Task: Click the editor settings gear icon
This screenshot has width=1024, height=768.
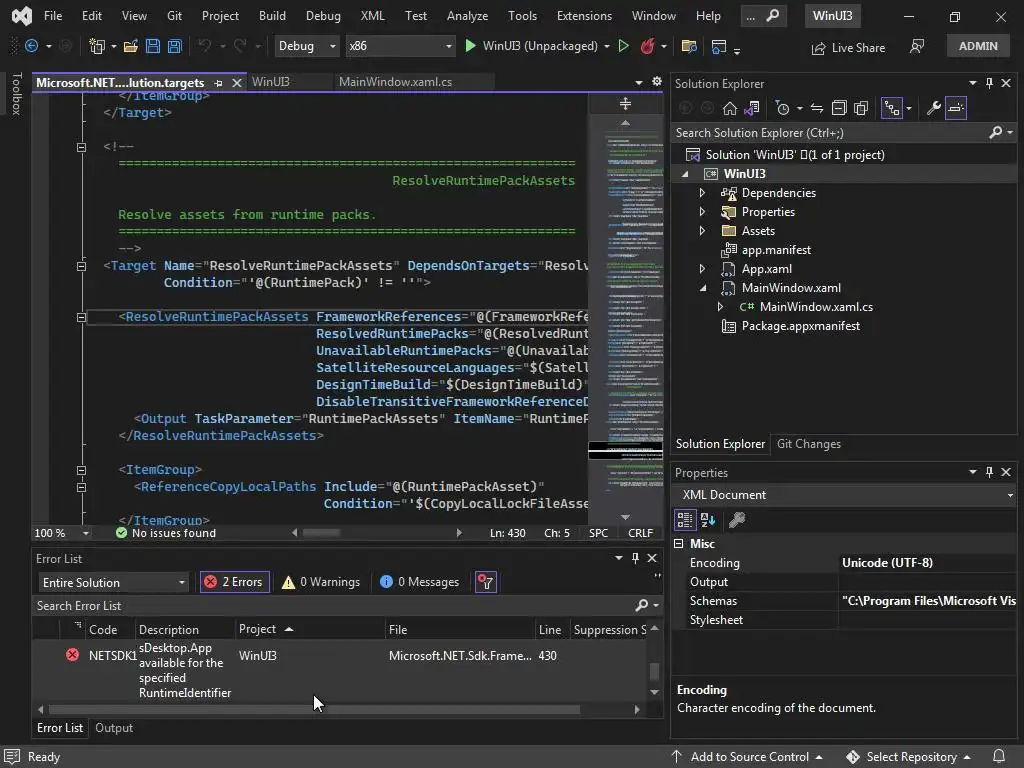Action: [x=657, y=82]
